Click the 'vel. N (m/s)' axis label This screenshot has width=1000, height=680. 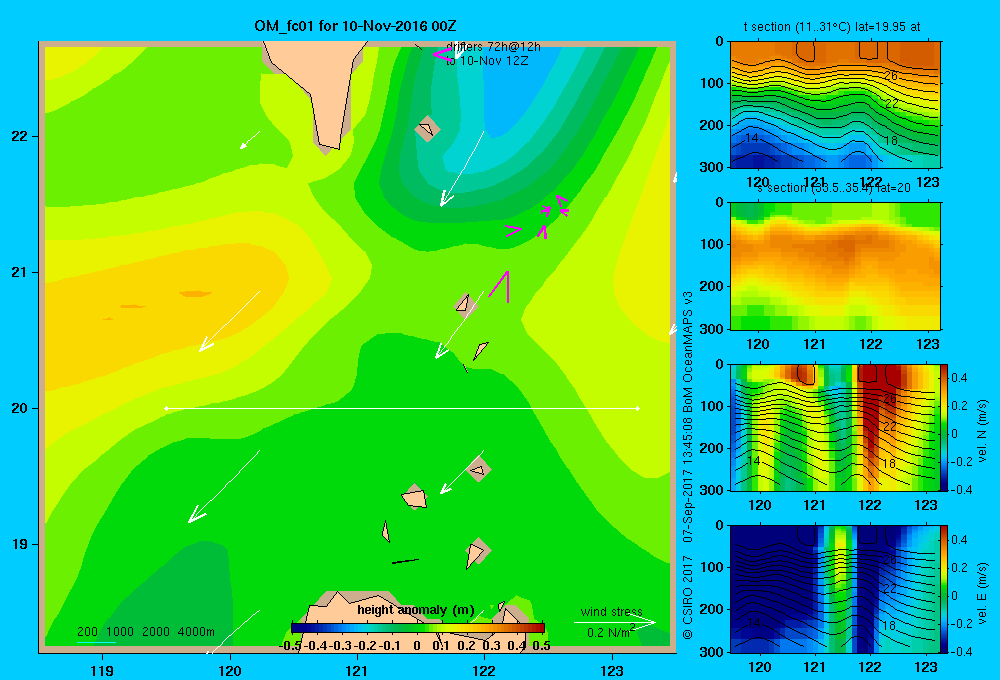pos(982,431)
